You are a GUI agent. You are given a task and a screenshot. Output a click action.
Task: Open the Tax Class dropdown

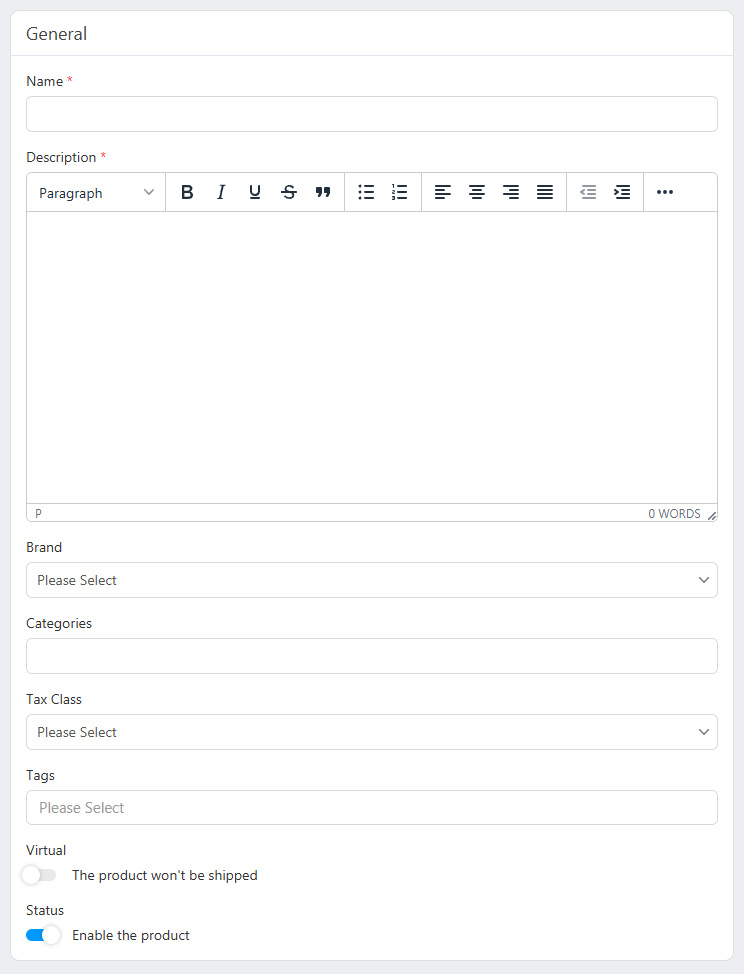pos(371,732)
